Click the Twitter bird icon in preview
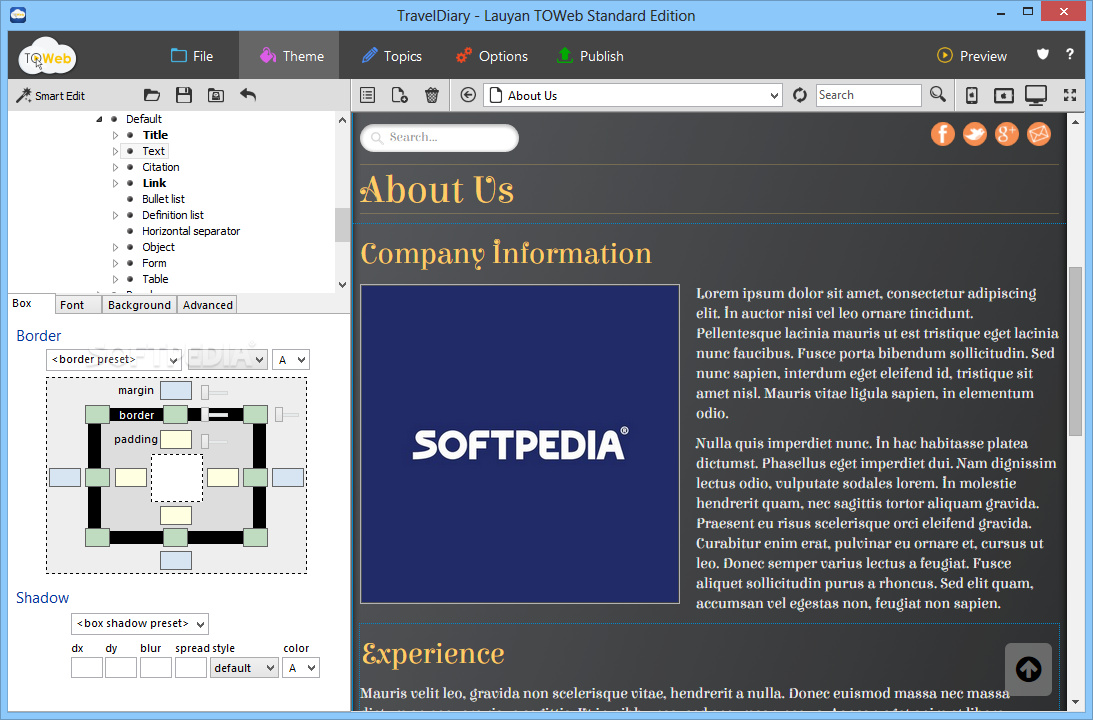Image resolution: width=1093 pixels, height=720 pixels. 974,134
